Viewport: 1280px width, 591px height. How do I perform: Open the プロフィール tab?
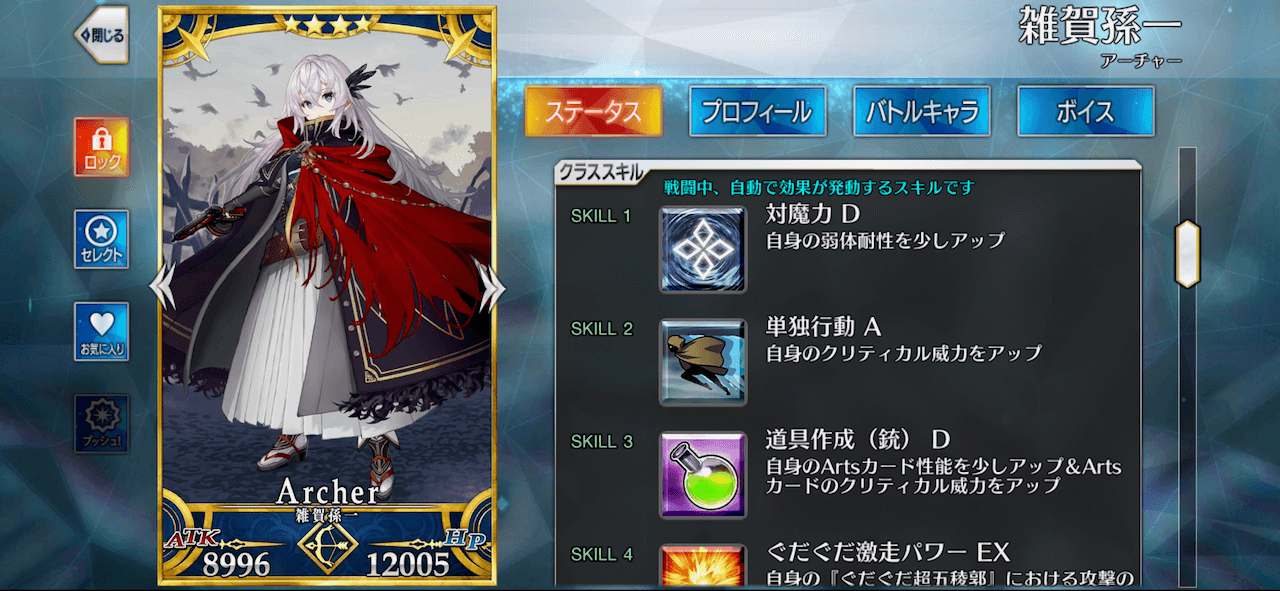tap(757, 111)
